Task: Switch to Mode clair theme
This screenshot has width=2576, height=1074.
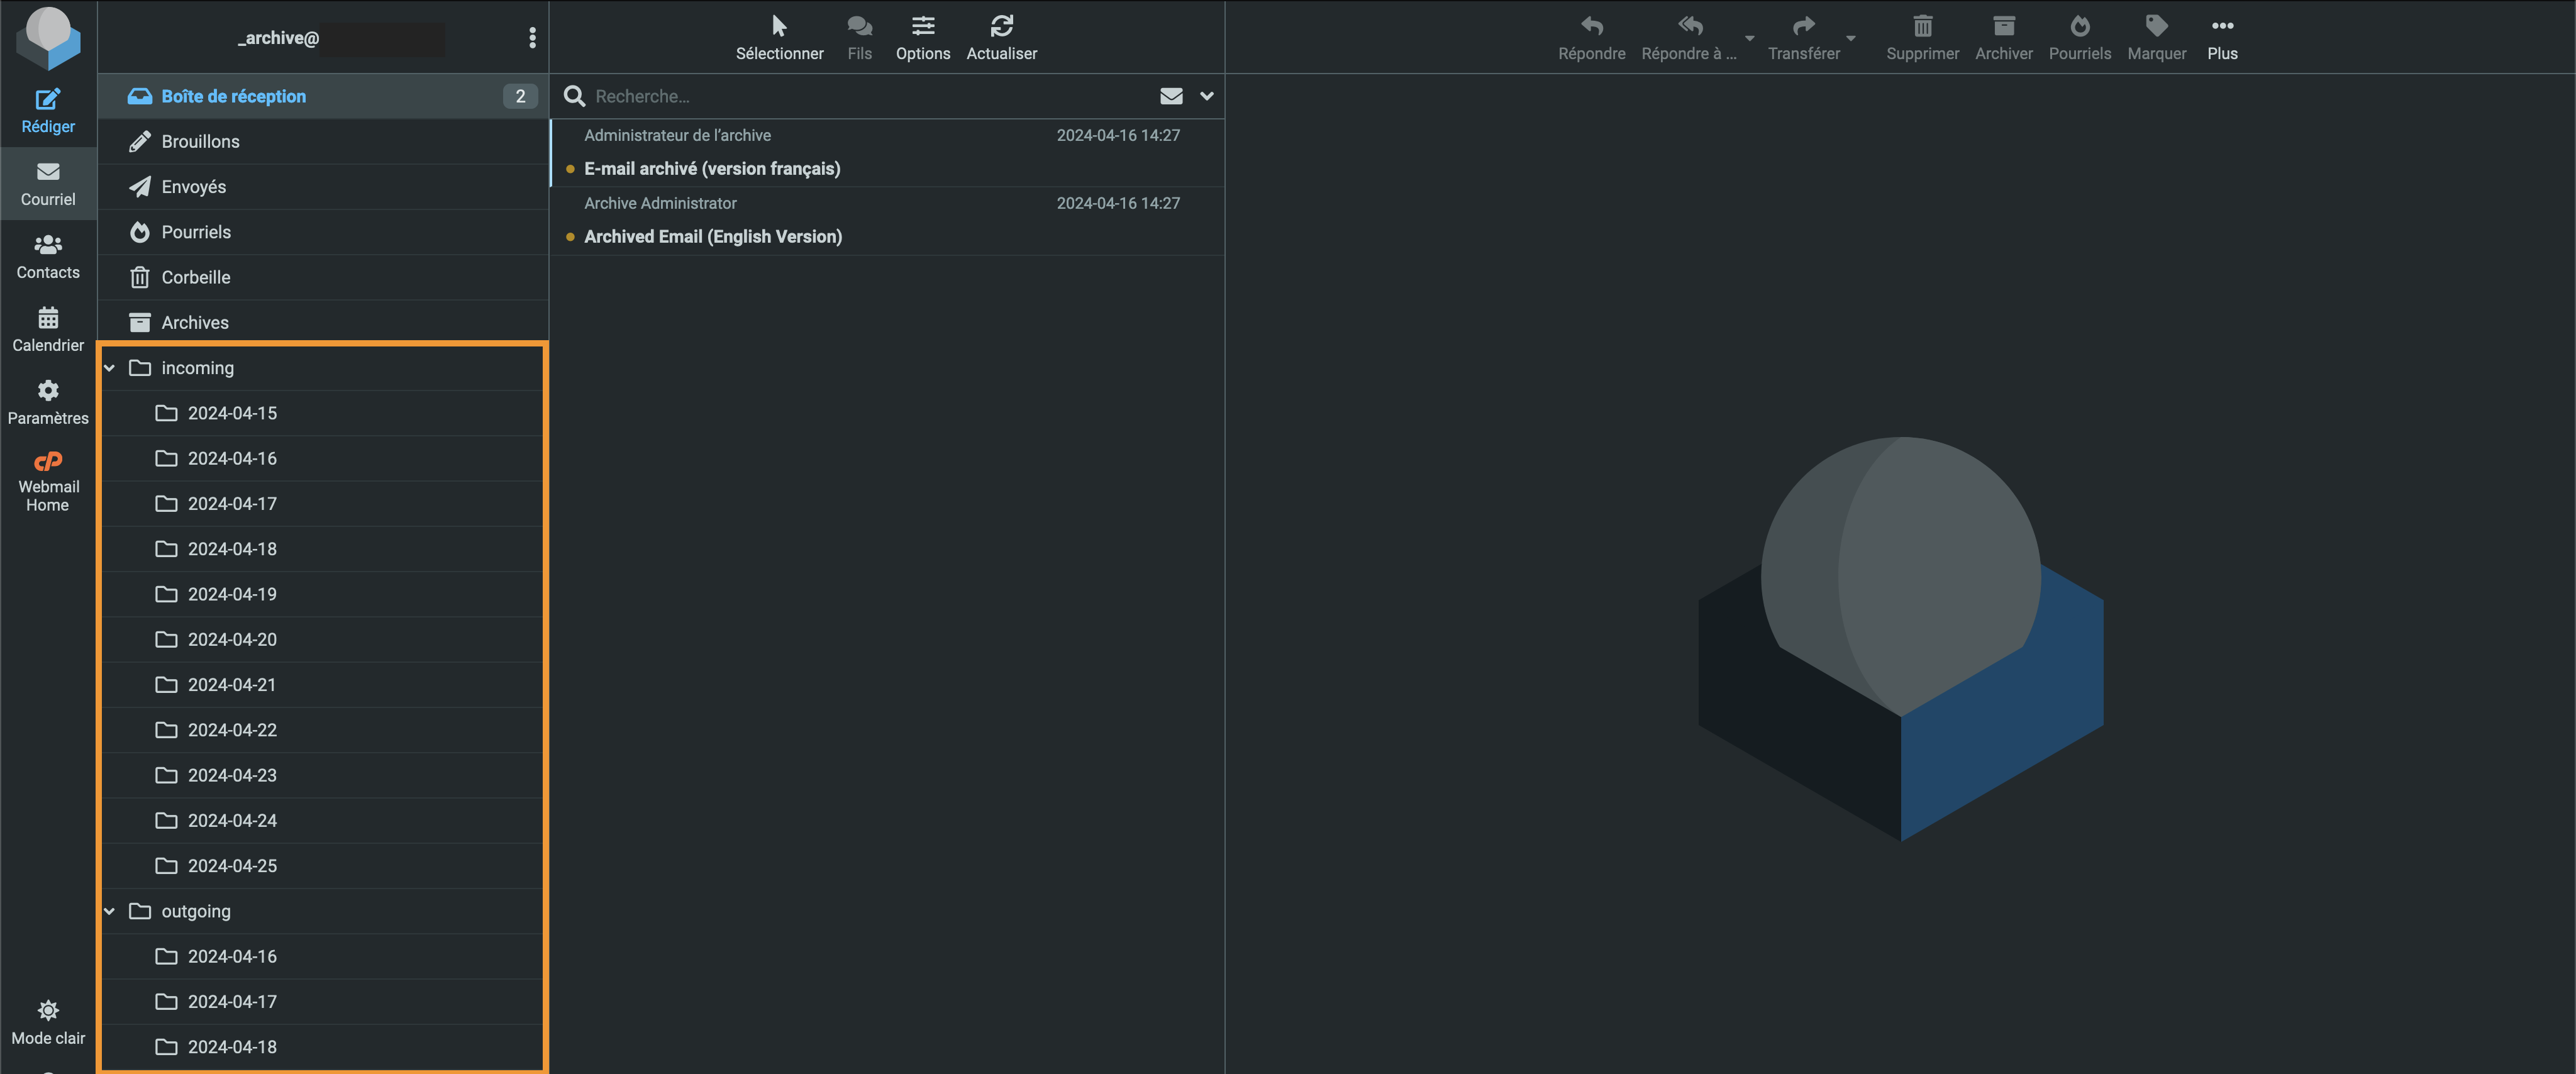Action: click(x=48, y=1023)
